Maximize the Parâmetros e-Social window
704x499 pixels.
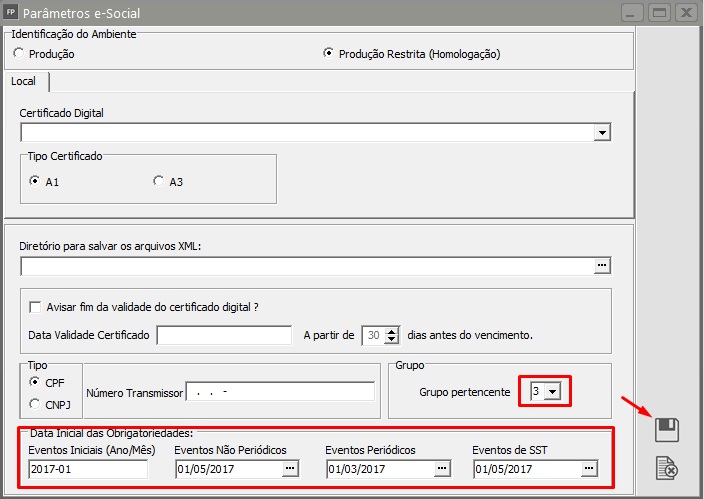pos(658,12)
